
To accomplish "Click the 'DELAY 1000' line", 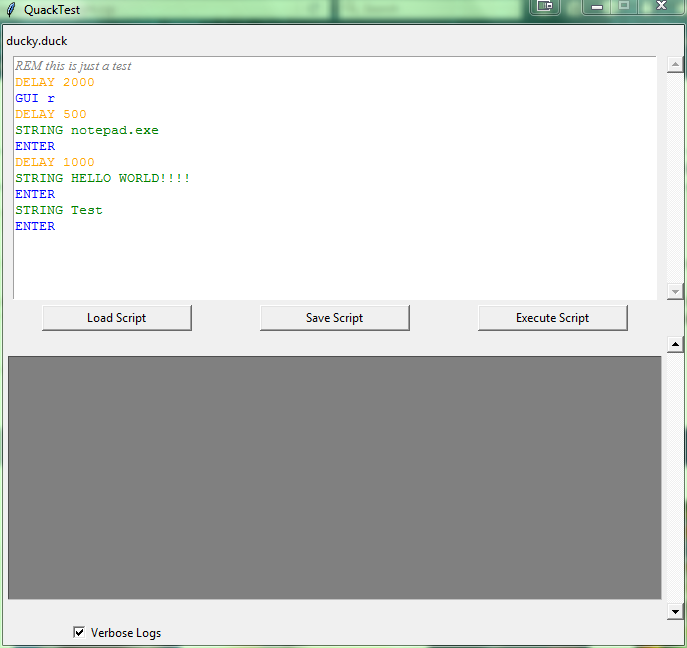I will pos(55,162).
